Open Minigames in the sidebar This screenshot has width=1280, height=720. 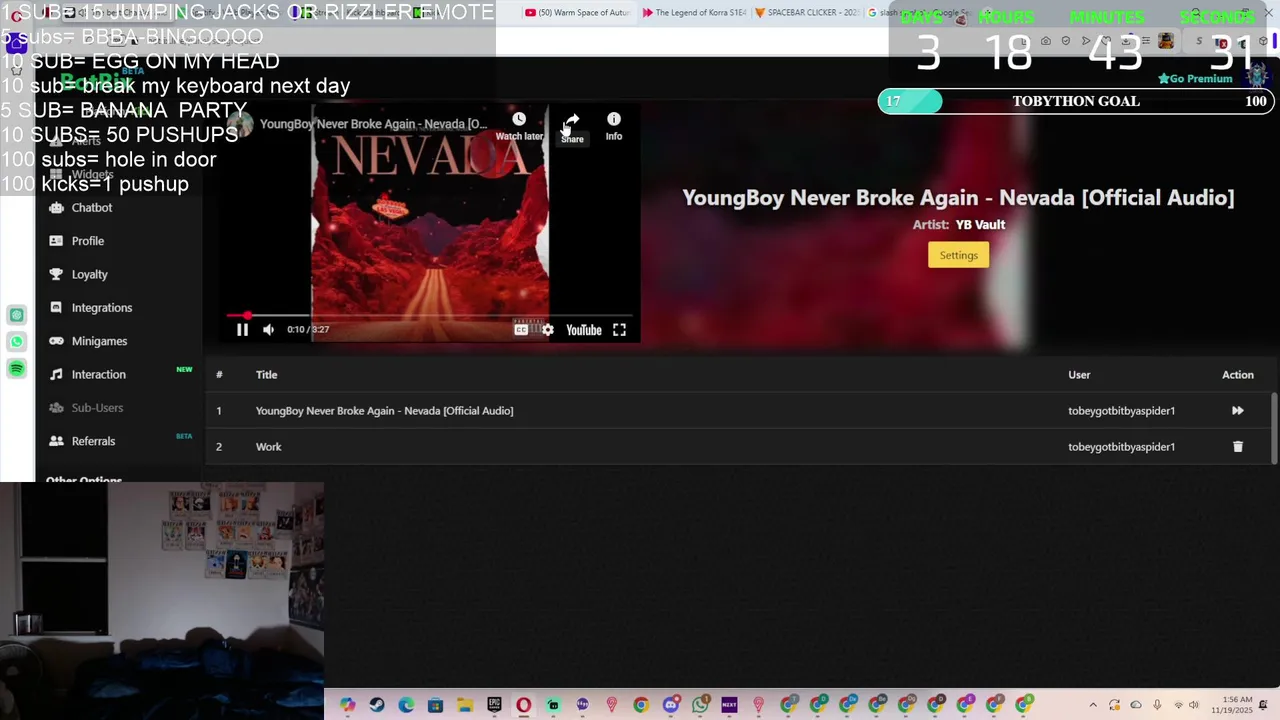(x=100, y=341)
